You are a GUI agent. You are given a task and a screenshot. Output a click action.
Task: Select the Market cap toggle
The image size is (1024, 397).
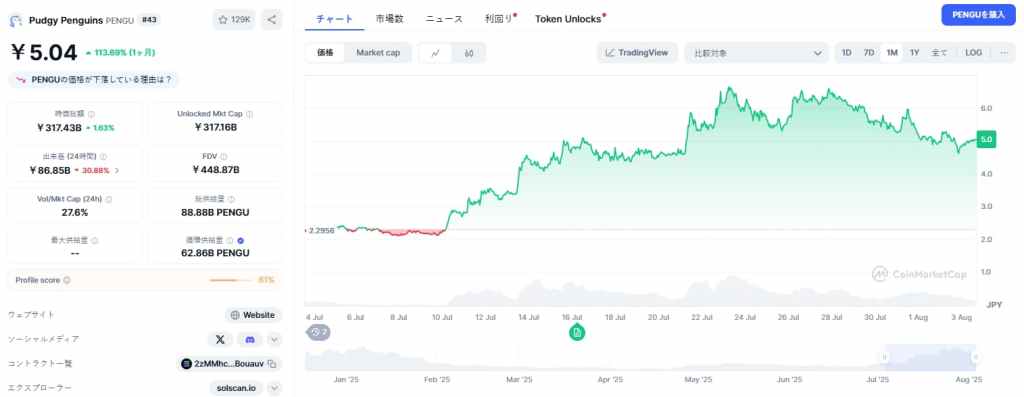[378, 53]
